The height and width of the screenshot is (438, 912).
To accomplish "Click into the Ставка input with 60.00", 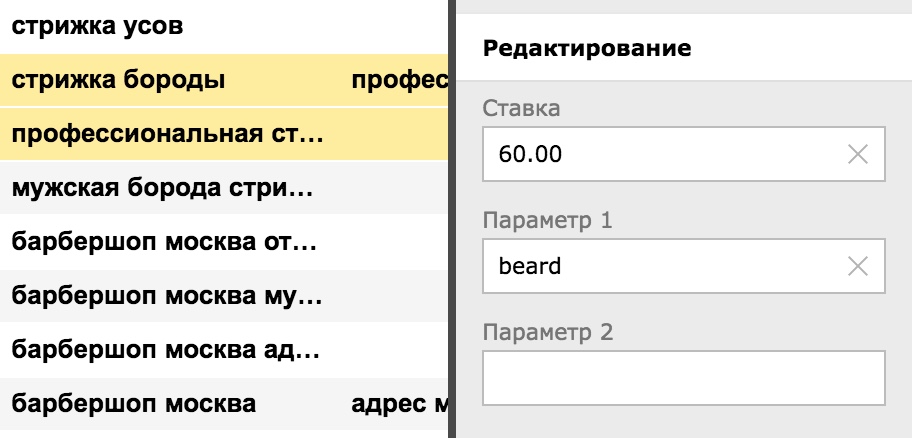I will pyautogui.click(x=660, y=154).
